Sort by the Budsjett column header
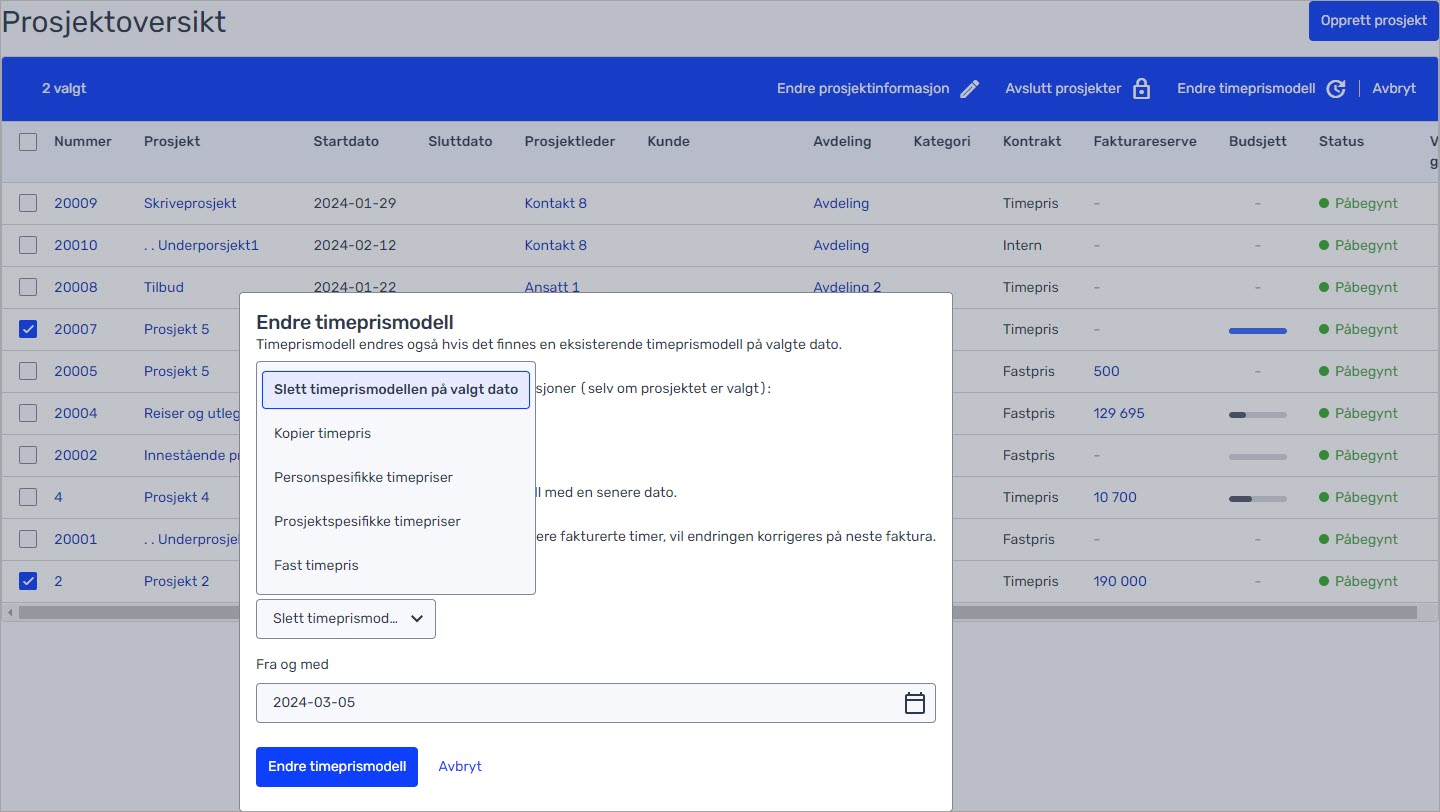The image size is (1440, 812). 1258,141
